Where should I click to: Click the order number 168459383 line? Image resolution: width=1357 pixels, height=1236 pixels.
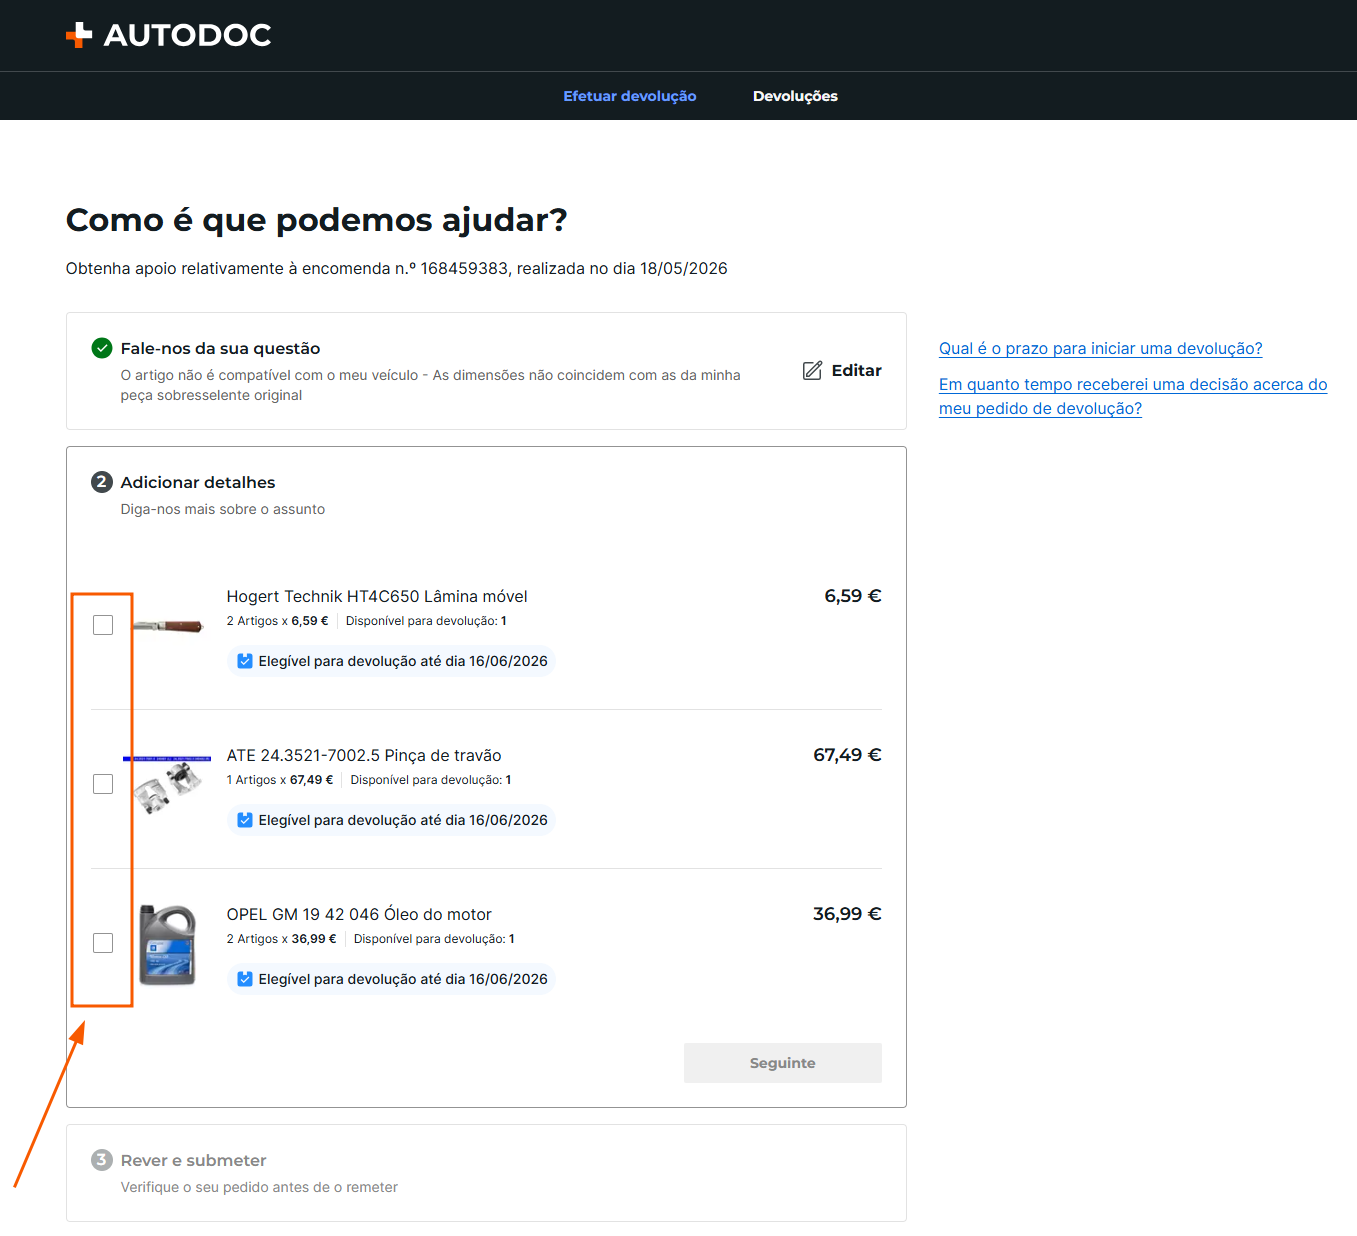click(x=397, y=268)
